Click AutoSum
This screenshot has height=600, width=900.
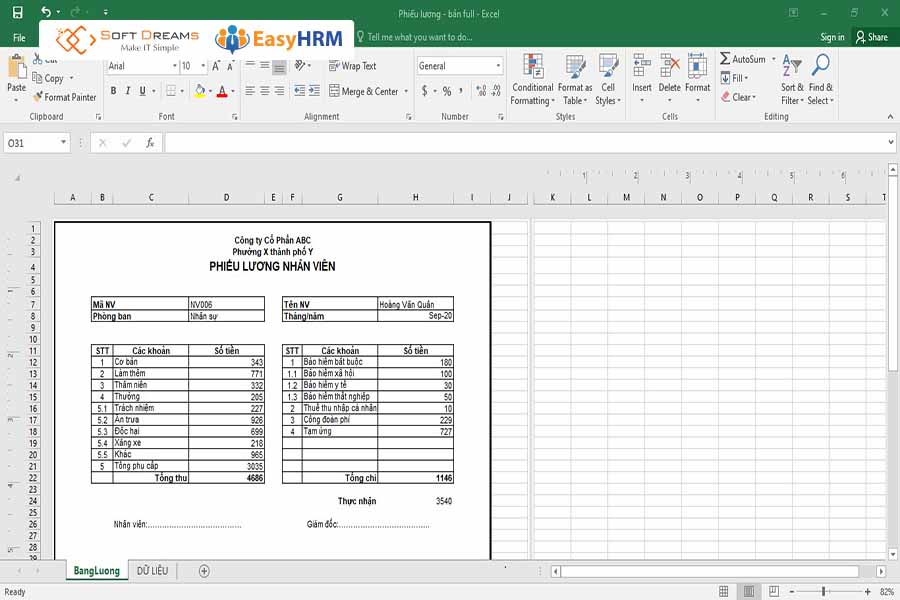pos(743,59)
